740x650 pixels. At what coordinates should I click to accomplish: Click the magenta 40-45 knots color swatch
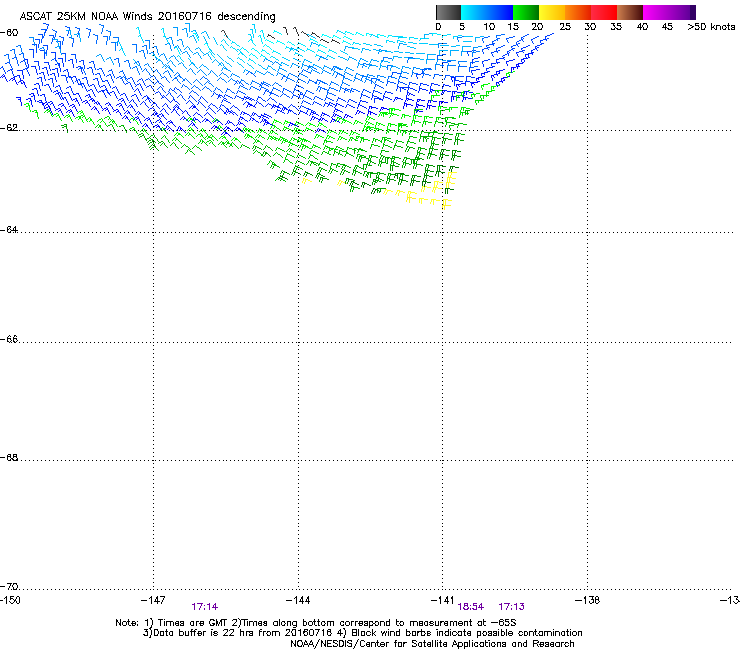[x=656, y=12]
